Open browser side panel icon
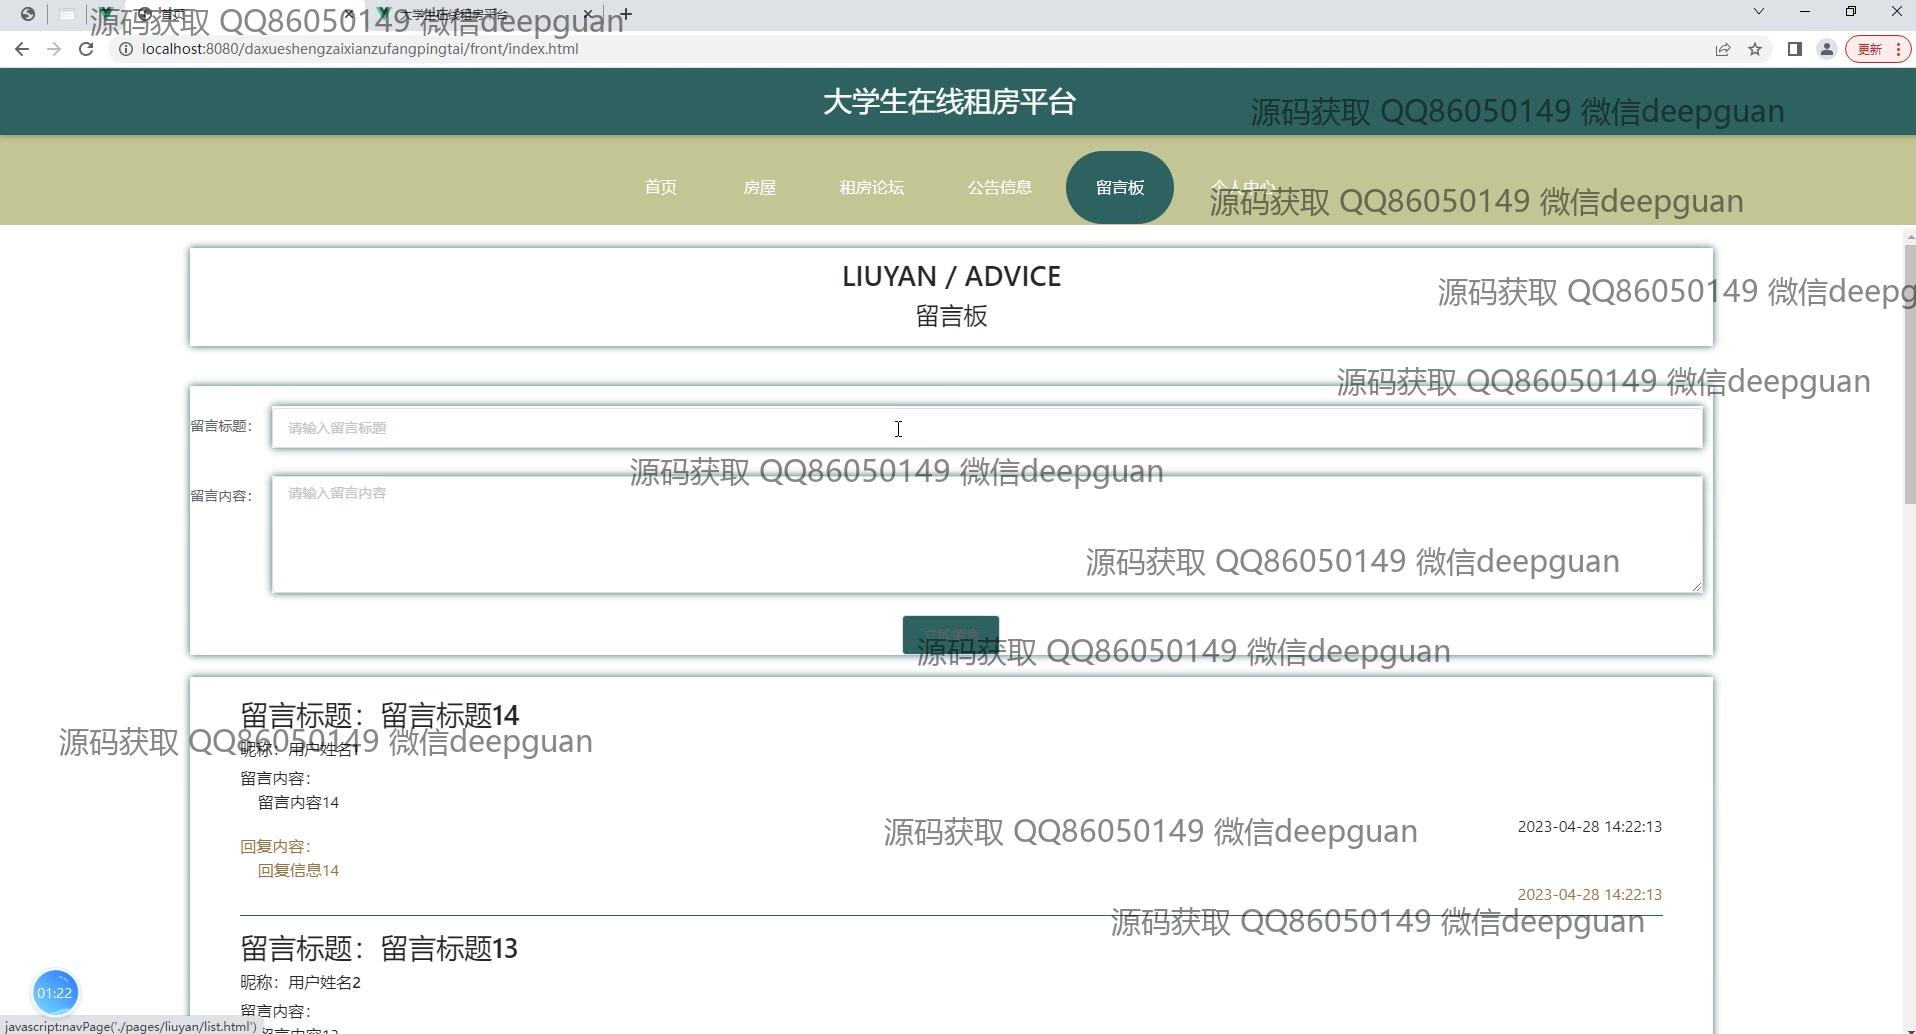This screenshot has height=1034, width=1916. 1795,49
